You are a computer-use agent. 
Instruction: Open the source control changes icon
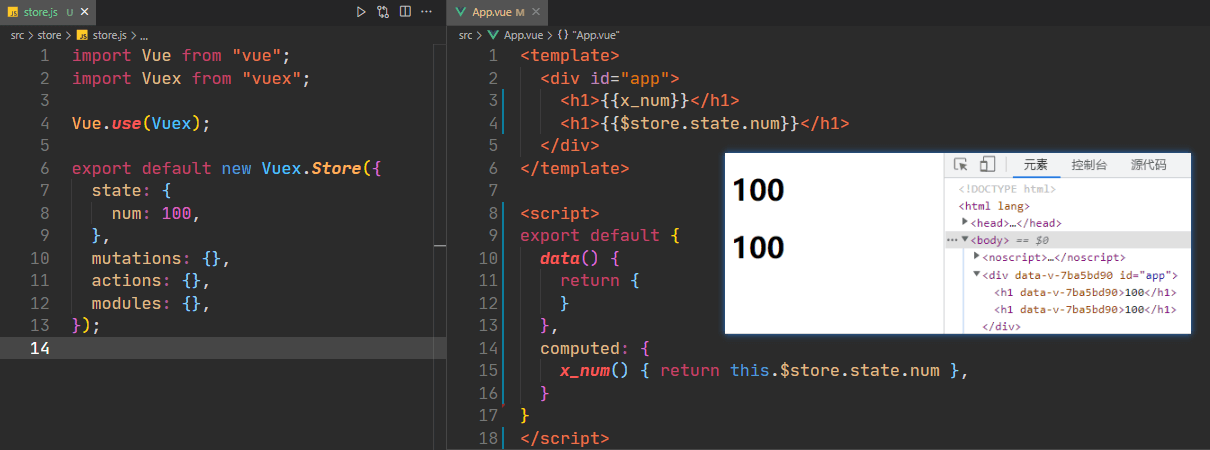pyautogui.click(x=383, y=12)
